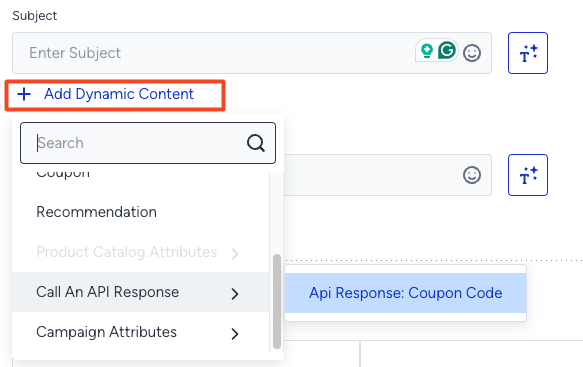Viewport: 583px width, 367px height.
Task: Click the AI text generator button beside second field
Action: 528,175
